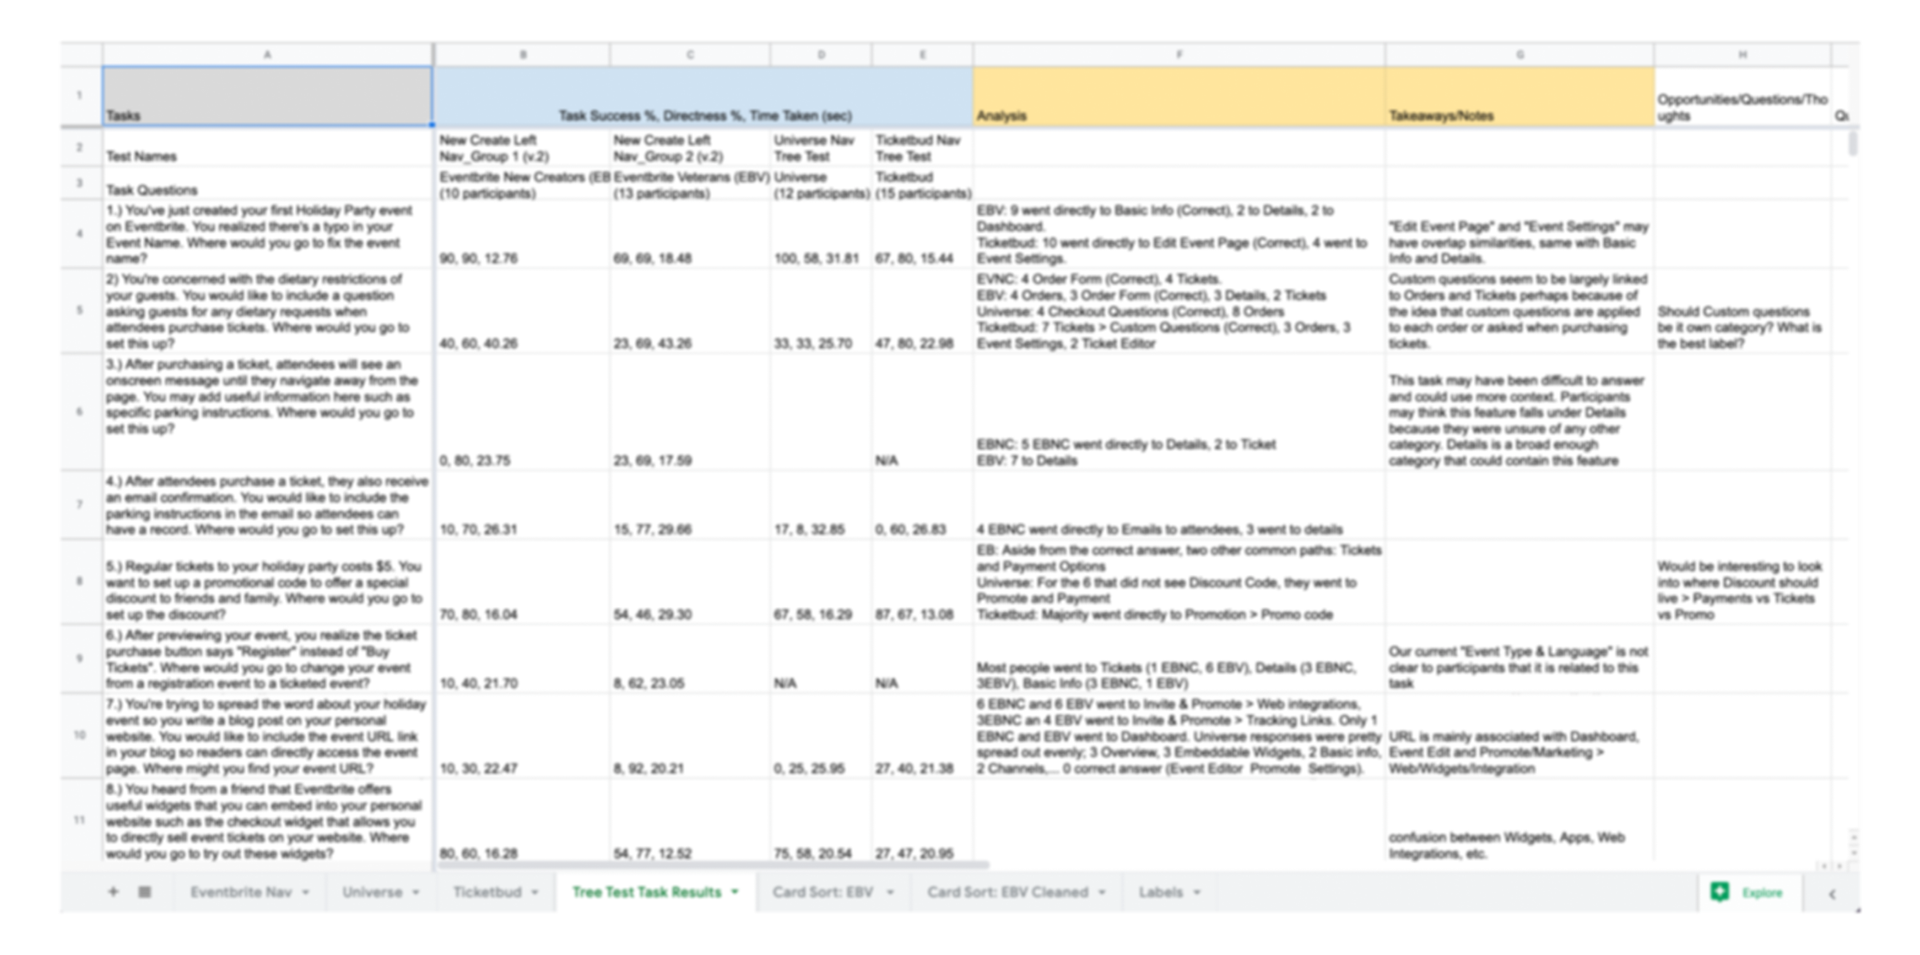Click the vertical scrollbar thumb at right
Image resolution: width=1920 pixels, height=955 pixels.
pyautogui.click(x=1852, y=142)
